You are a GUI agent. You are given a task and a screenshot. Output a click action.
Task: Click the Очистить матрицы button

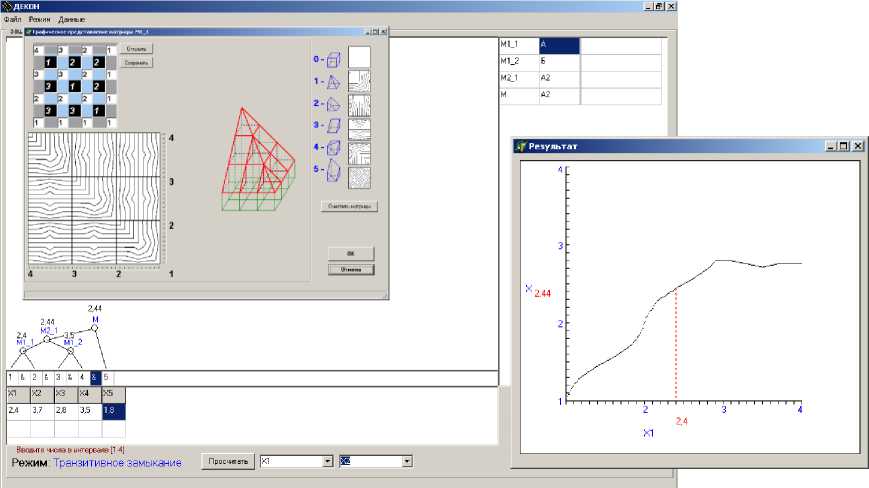coord(349,206)
